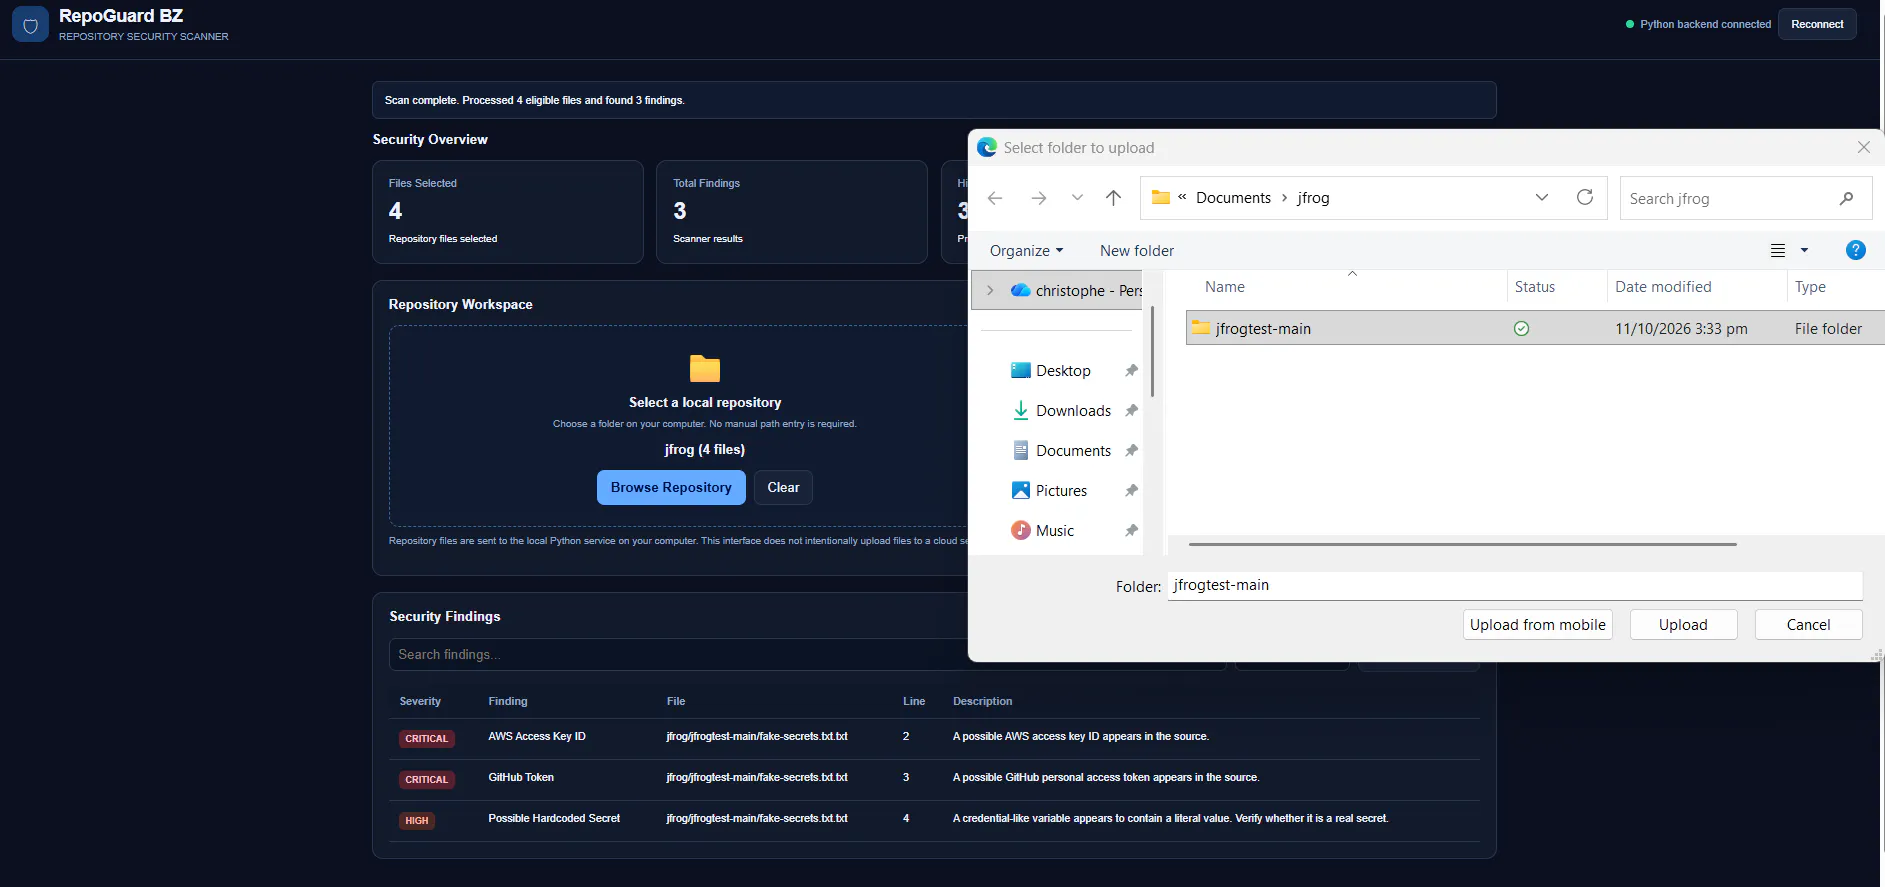Click the yellow folder icon in Repository Workspace
1885x887 pixels.
click(x=705, y=368)
